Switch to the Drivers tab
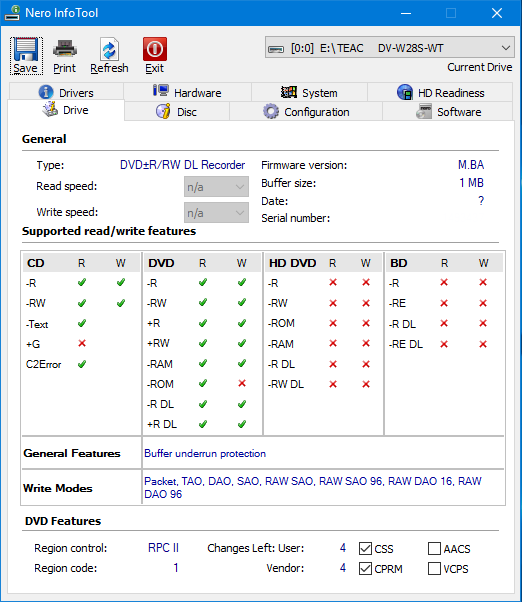 [x=66, y=93]
